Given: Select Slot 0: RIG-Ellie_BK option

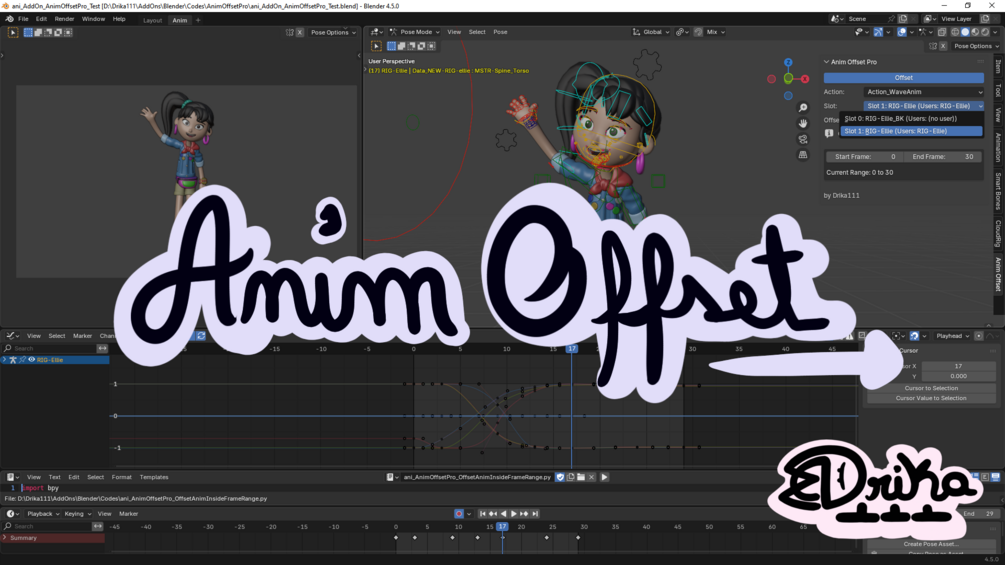Looking at the screenshot, I should (x=911, y=119).
